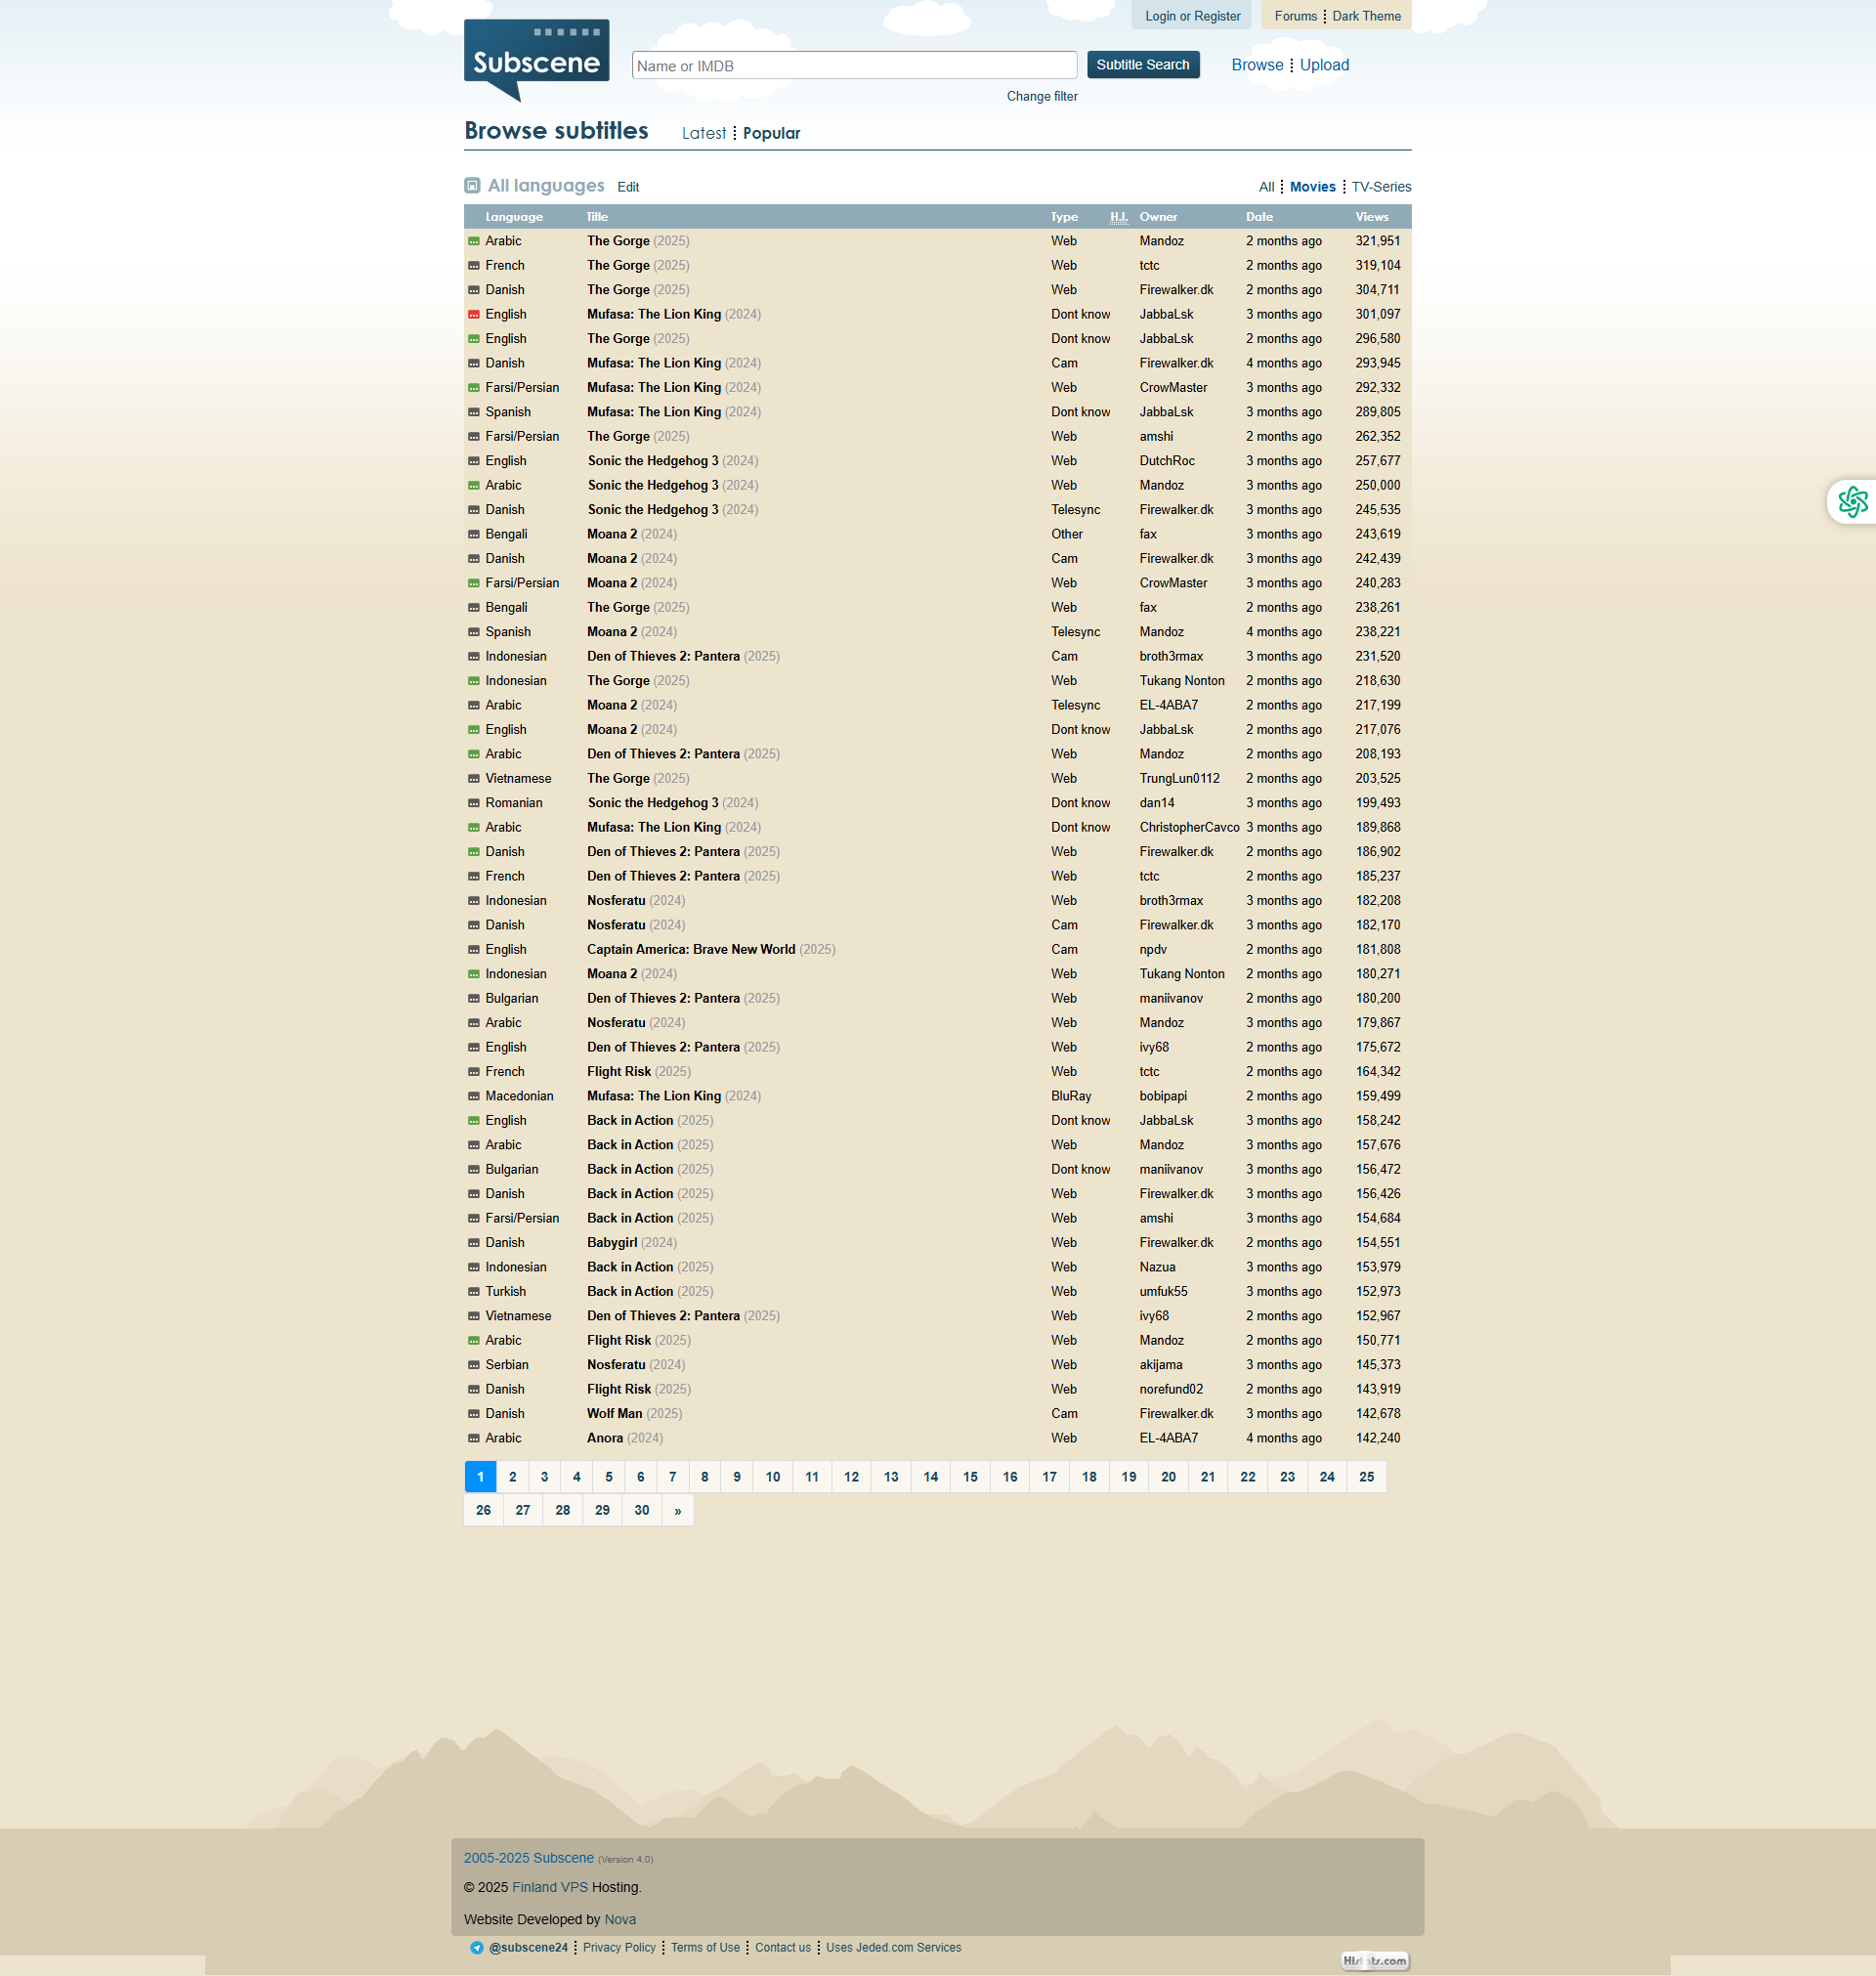Go to page 10
The height and width of the screenshot is (1976, 1876).
pos(773,1477)
